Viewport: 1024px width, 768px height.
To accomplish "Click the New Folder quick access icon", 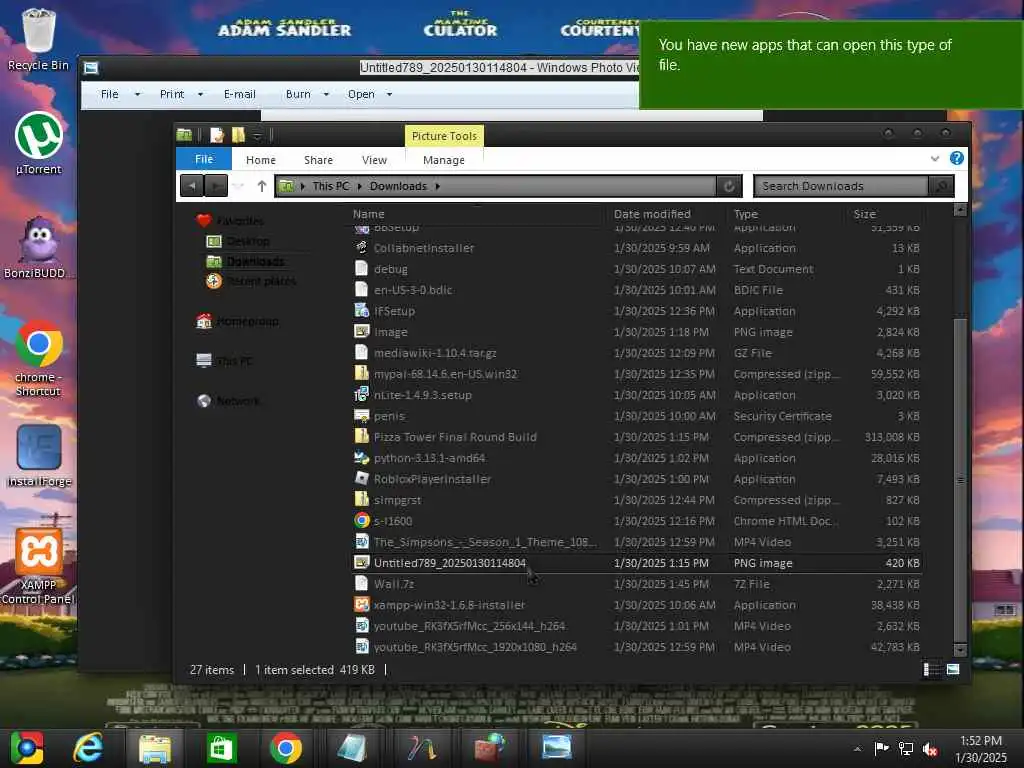I will [x=238, y=135].
